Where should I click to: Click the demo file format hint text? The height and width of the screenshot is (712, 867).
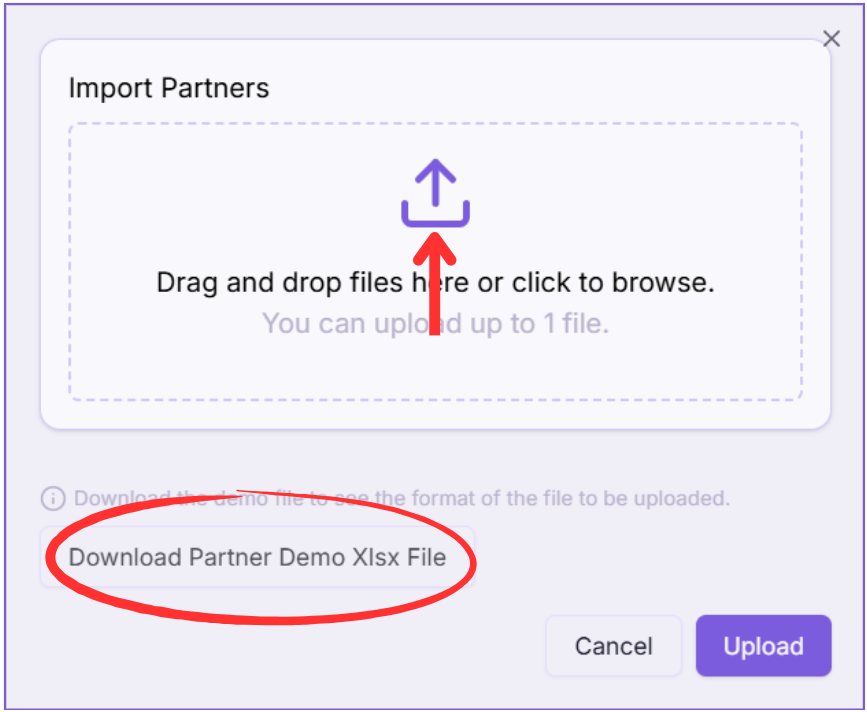pos(402,498)
